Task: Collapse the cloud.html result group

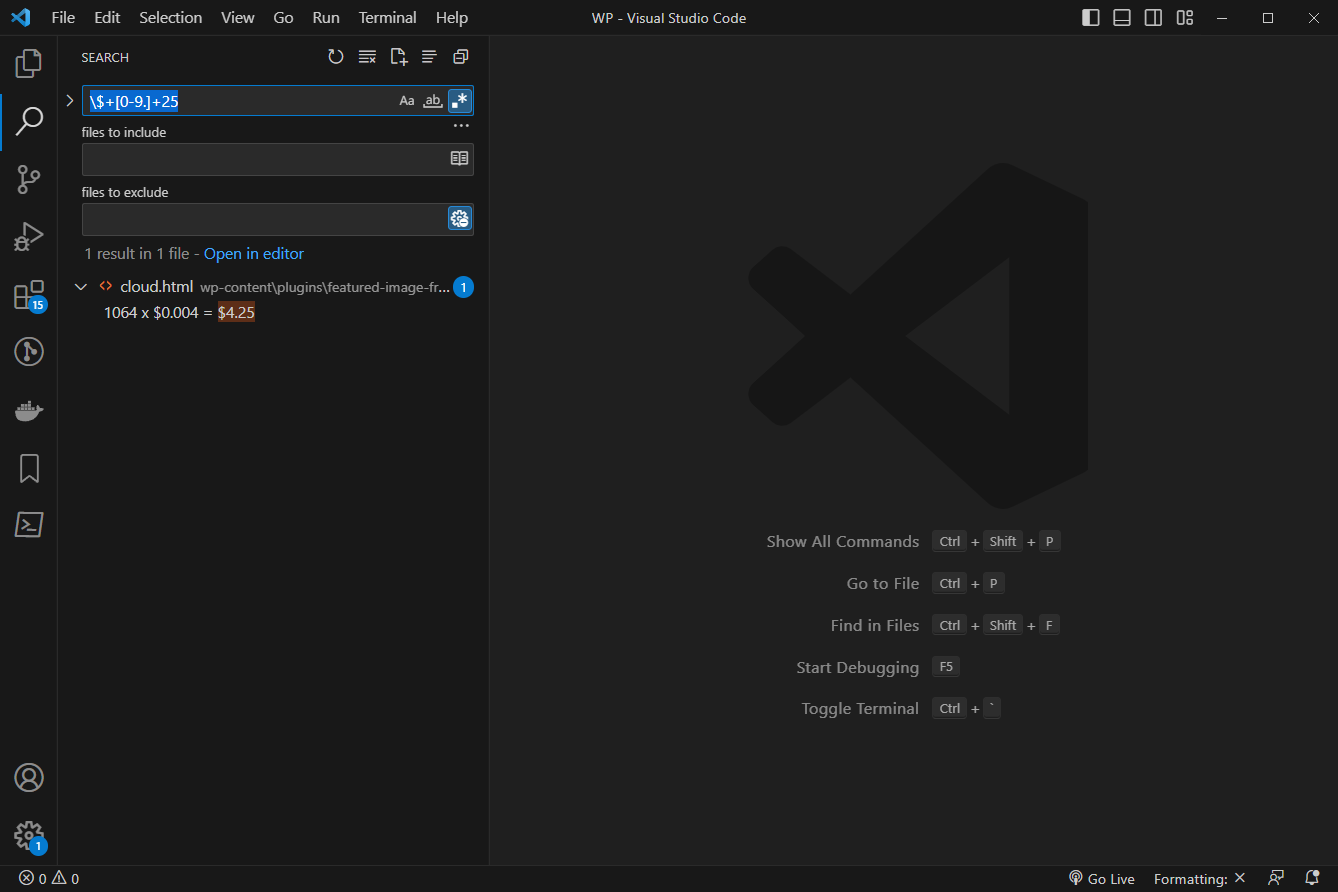Action: 81,287
